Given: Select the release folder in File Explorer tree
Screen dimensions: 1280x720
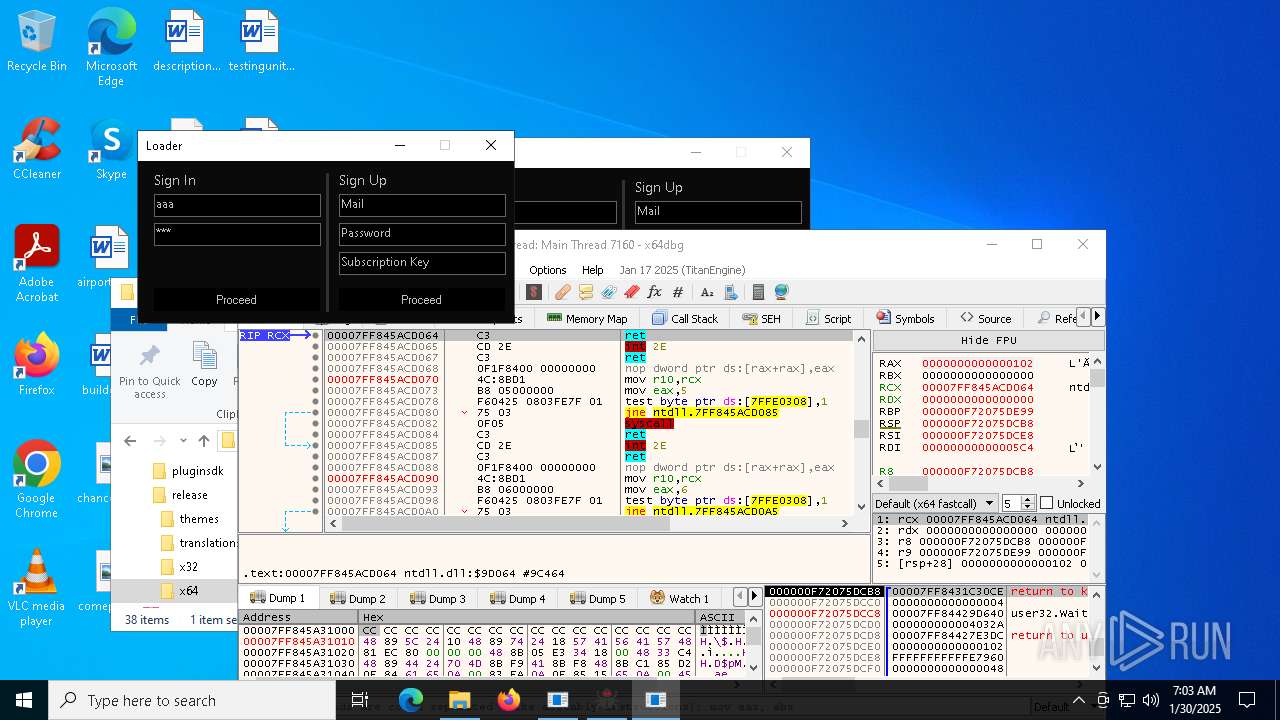Looking at the screenshot, I should pyautogui.click(x=189, y=495).
